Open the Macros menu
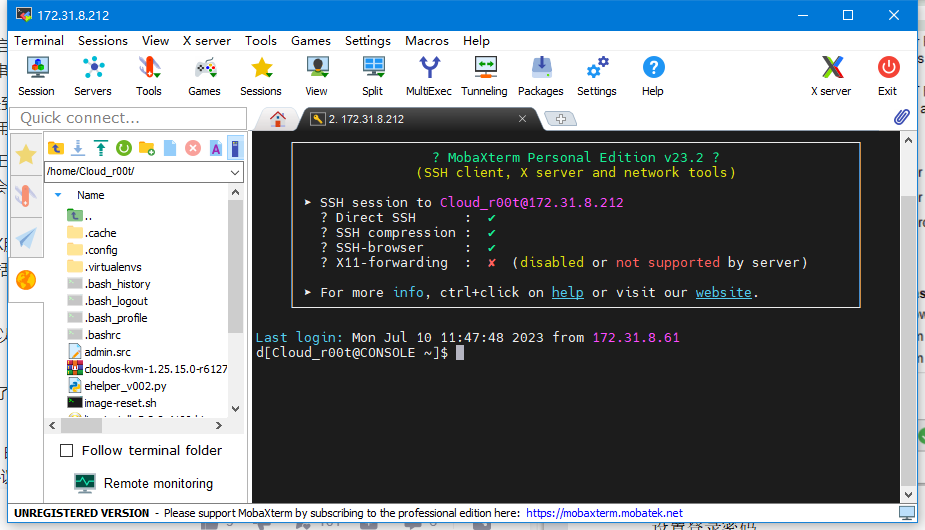Image resolution: width=925 pixels, height=530 pixels. (427, 41)
